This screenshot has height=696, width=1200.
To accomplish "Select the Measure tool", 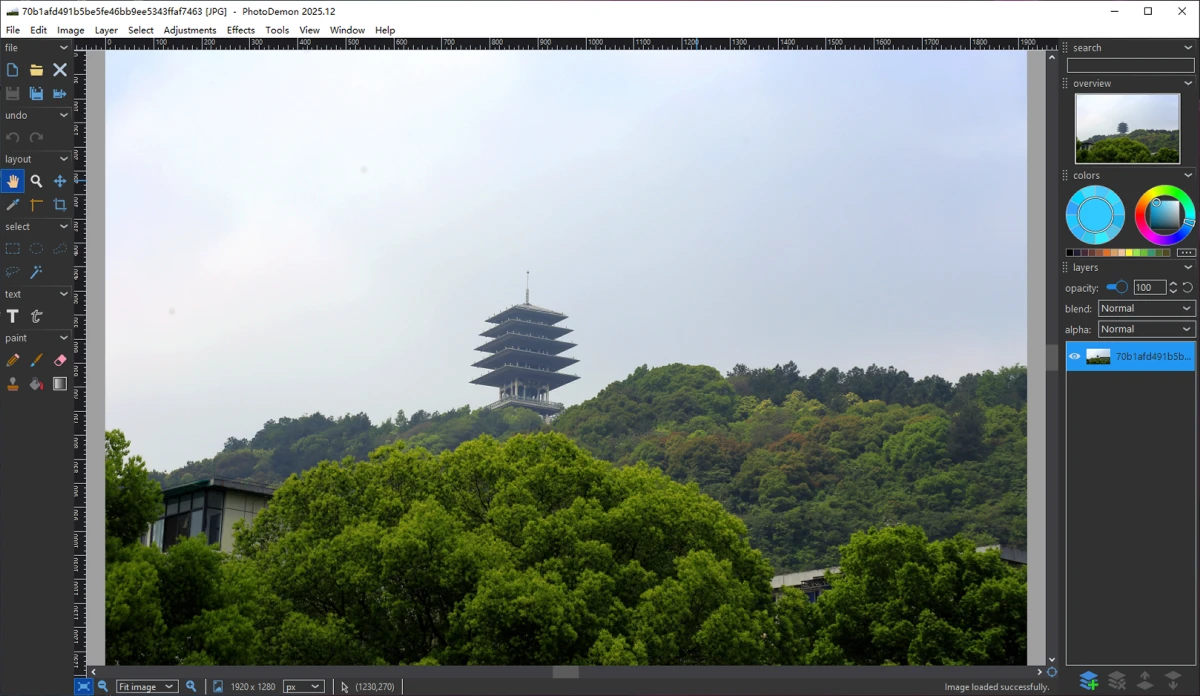I will click(x=36, y=205).
